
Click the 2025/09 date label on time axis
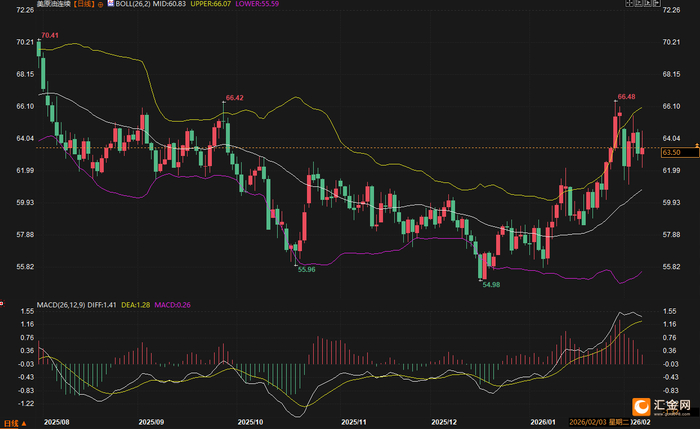click(x=151, y=422)
